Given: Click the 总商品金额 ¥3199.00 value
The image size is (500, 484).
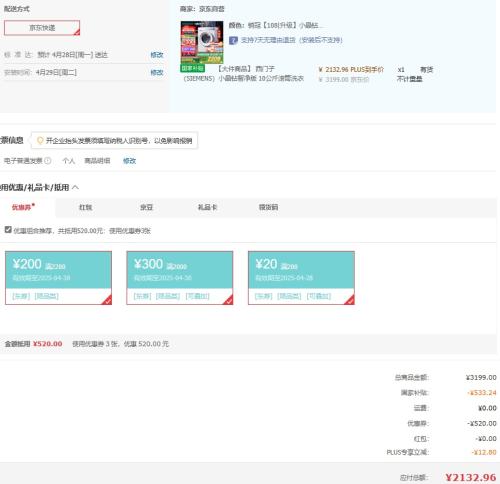Looking at the screenshot, I should (481, 377).
